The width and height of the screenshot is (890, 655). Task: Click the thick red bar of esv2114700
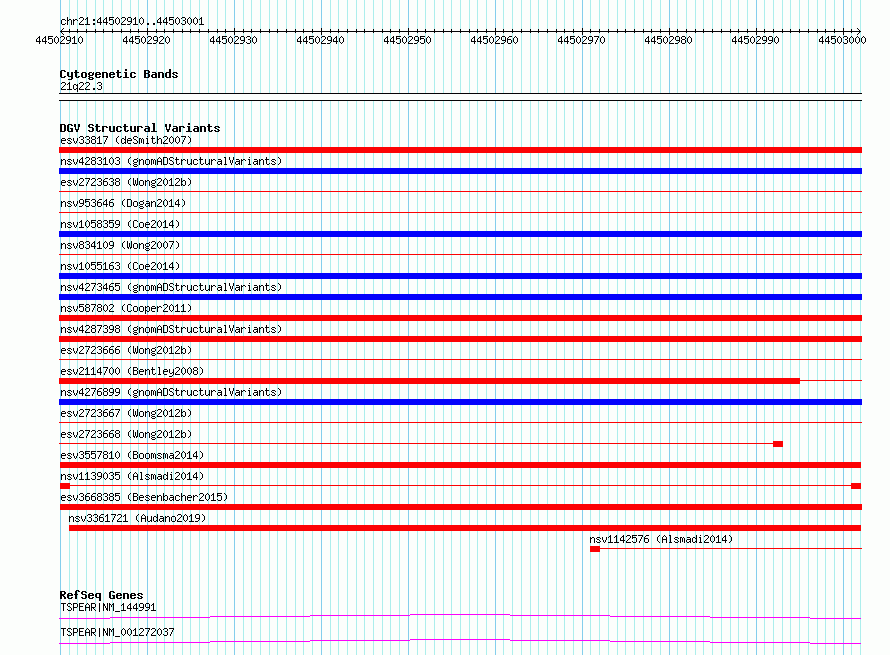(x=430, y=381)
